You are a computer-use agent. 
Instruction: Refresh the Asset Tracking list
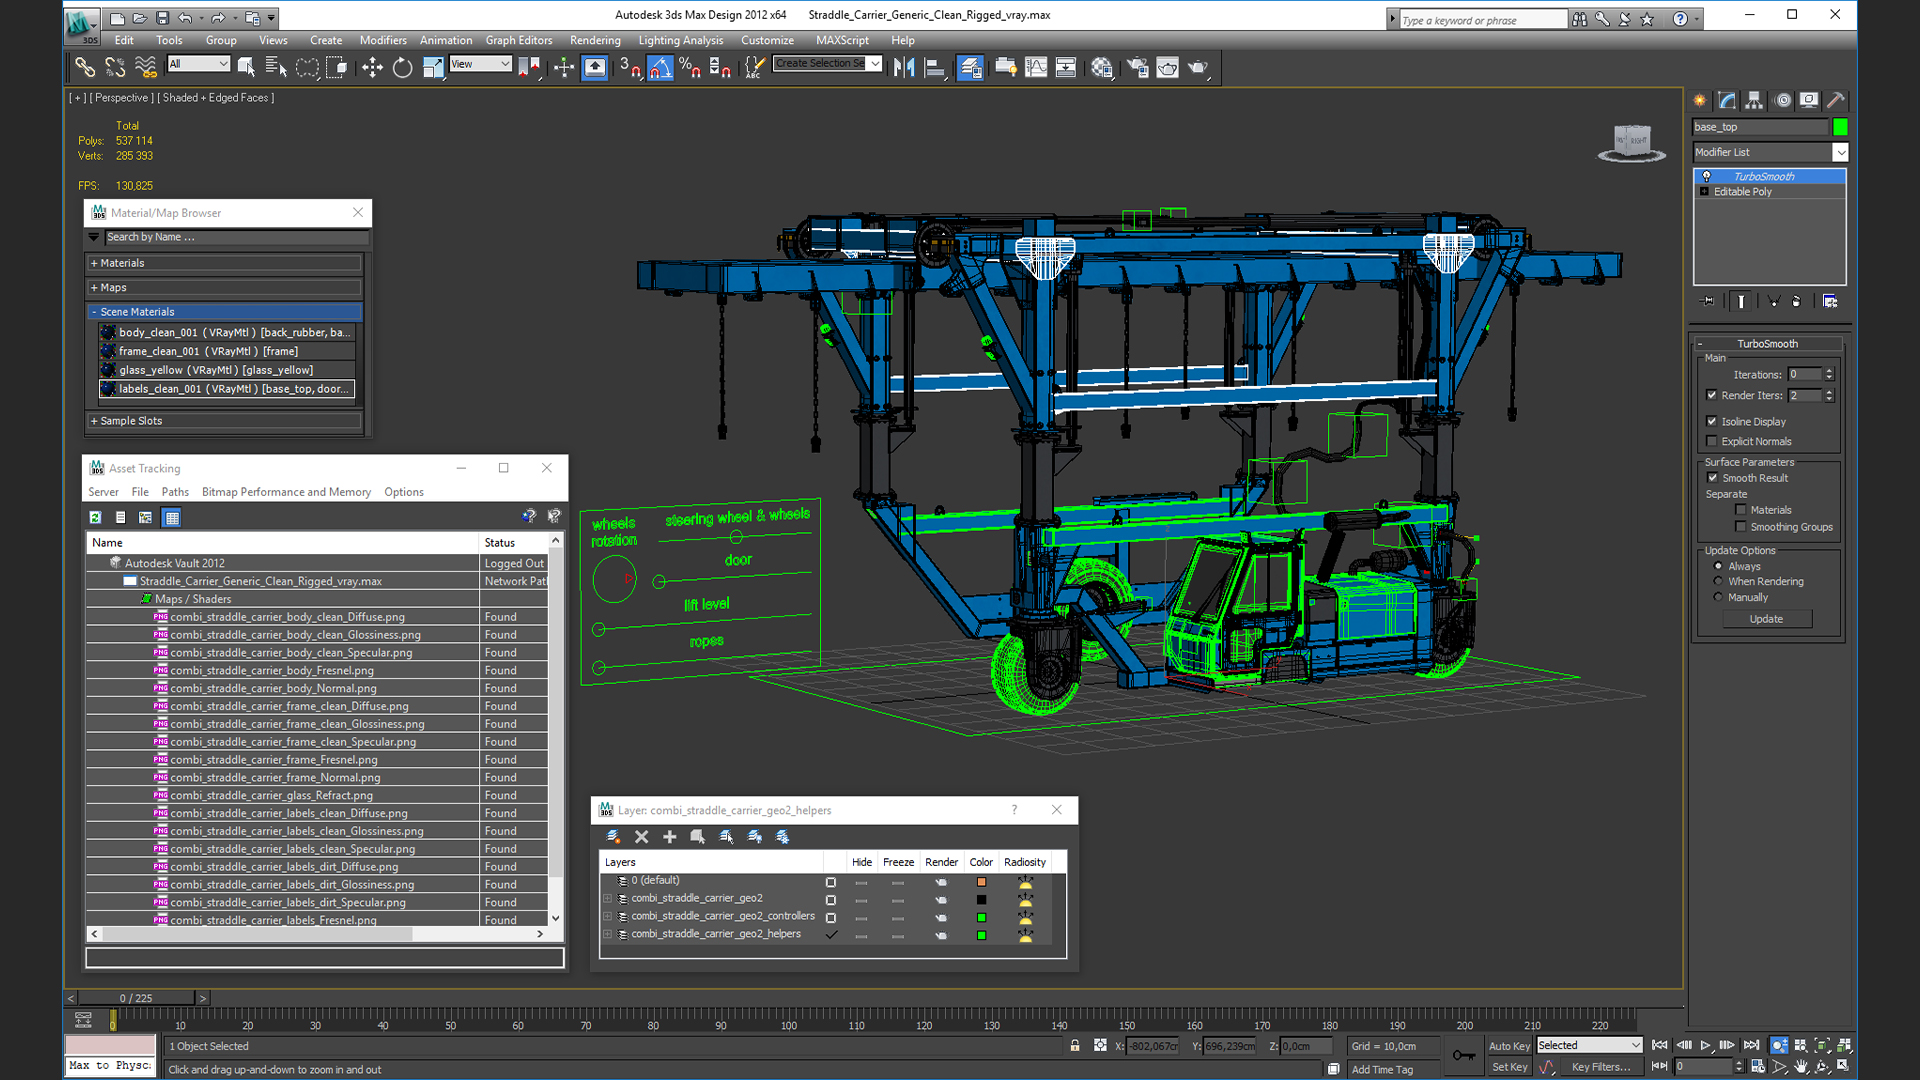[x=95, y=517]
